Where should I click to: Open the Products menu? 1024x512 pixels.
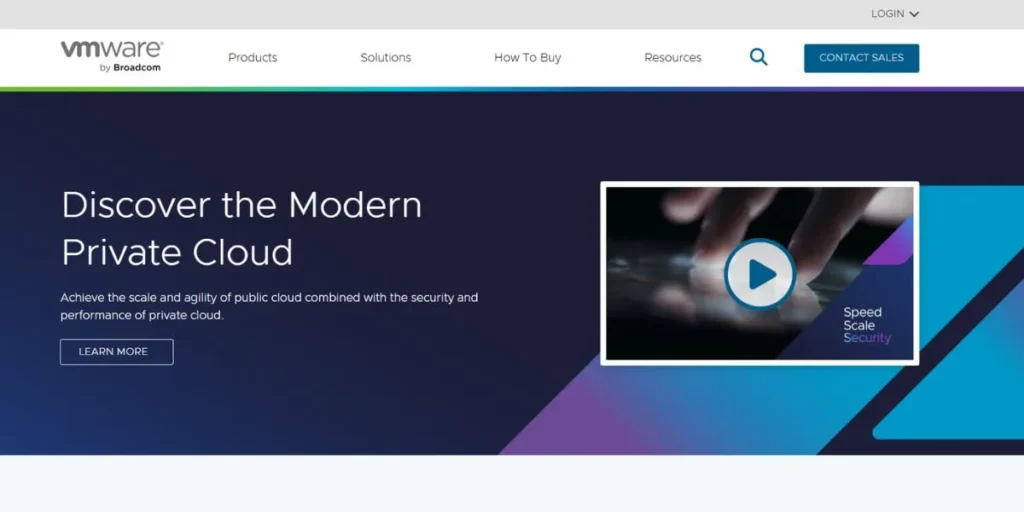tap(252, 58)
